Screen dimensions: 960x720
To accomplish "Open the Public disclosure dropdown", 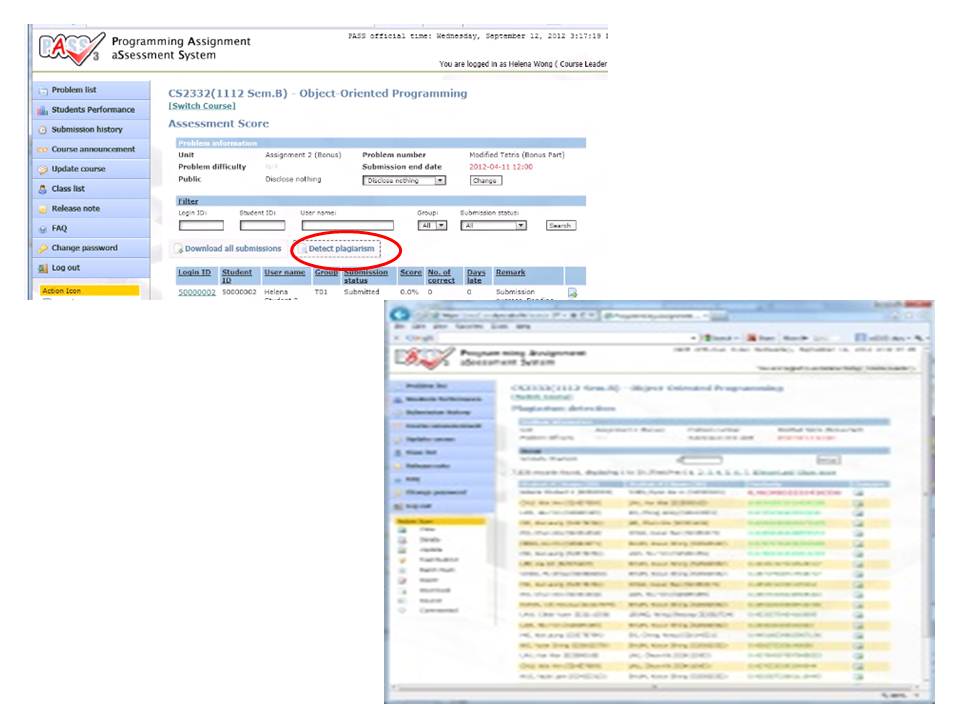I will coord(404,181).
